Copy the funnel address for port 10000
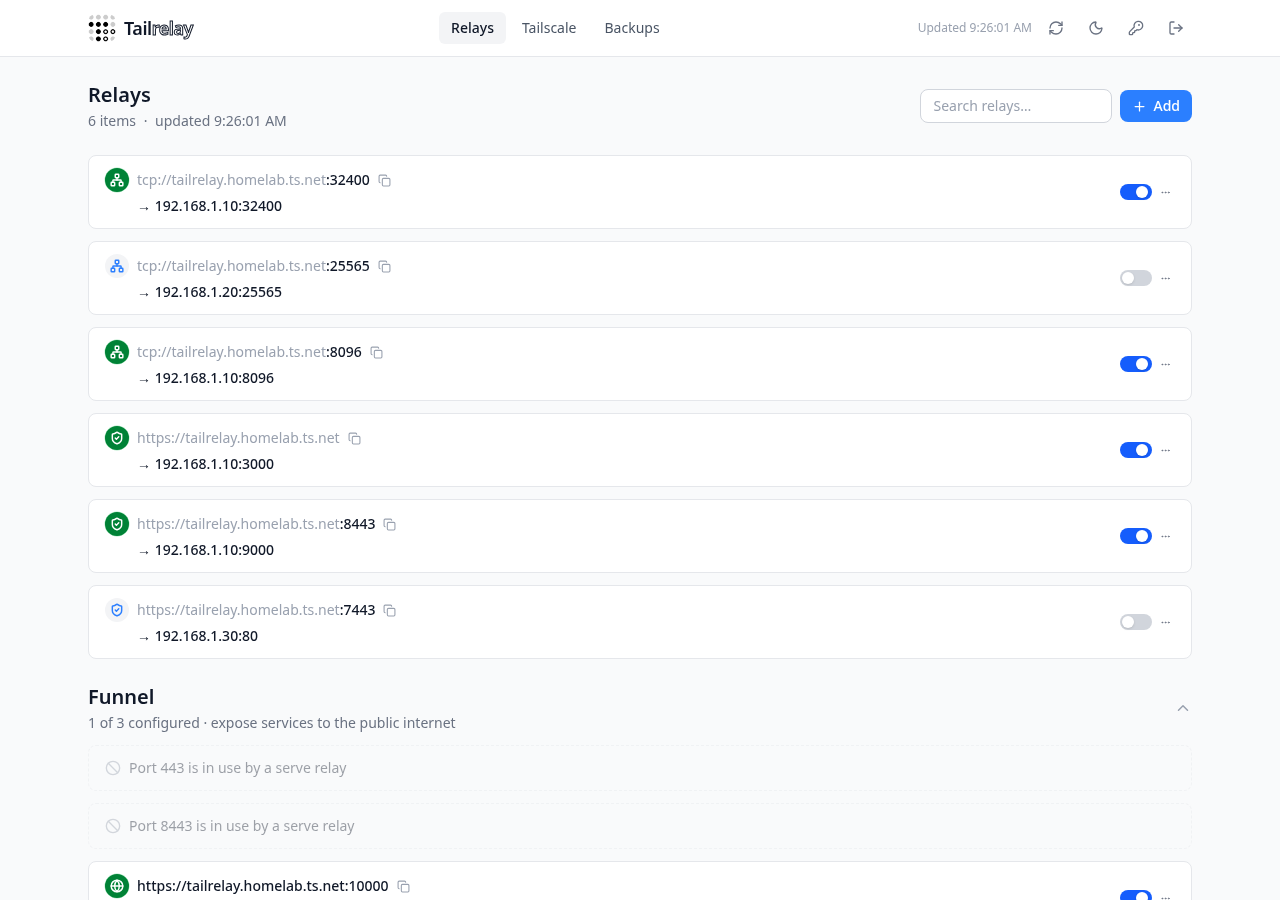Image resolution: width=1280 pixels, height=900 pixels. coord(404,887)
